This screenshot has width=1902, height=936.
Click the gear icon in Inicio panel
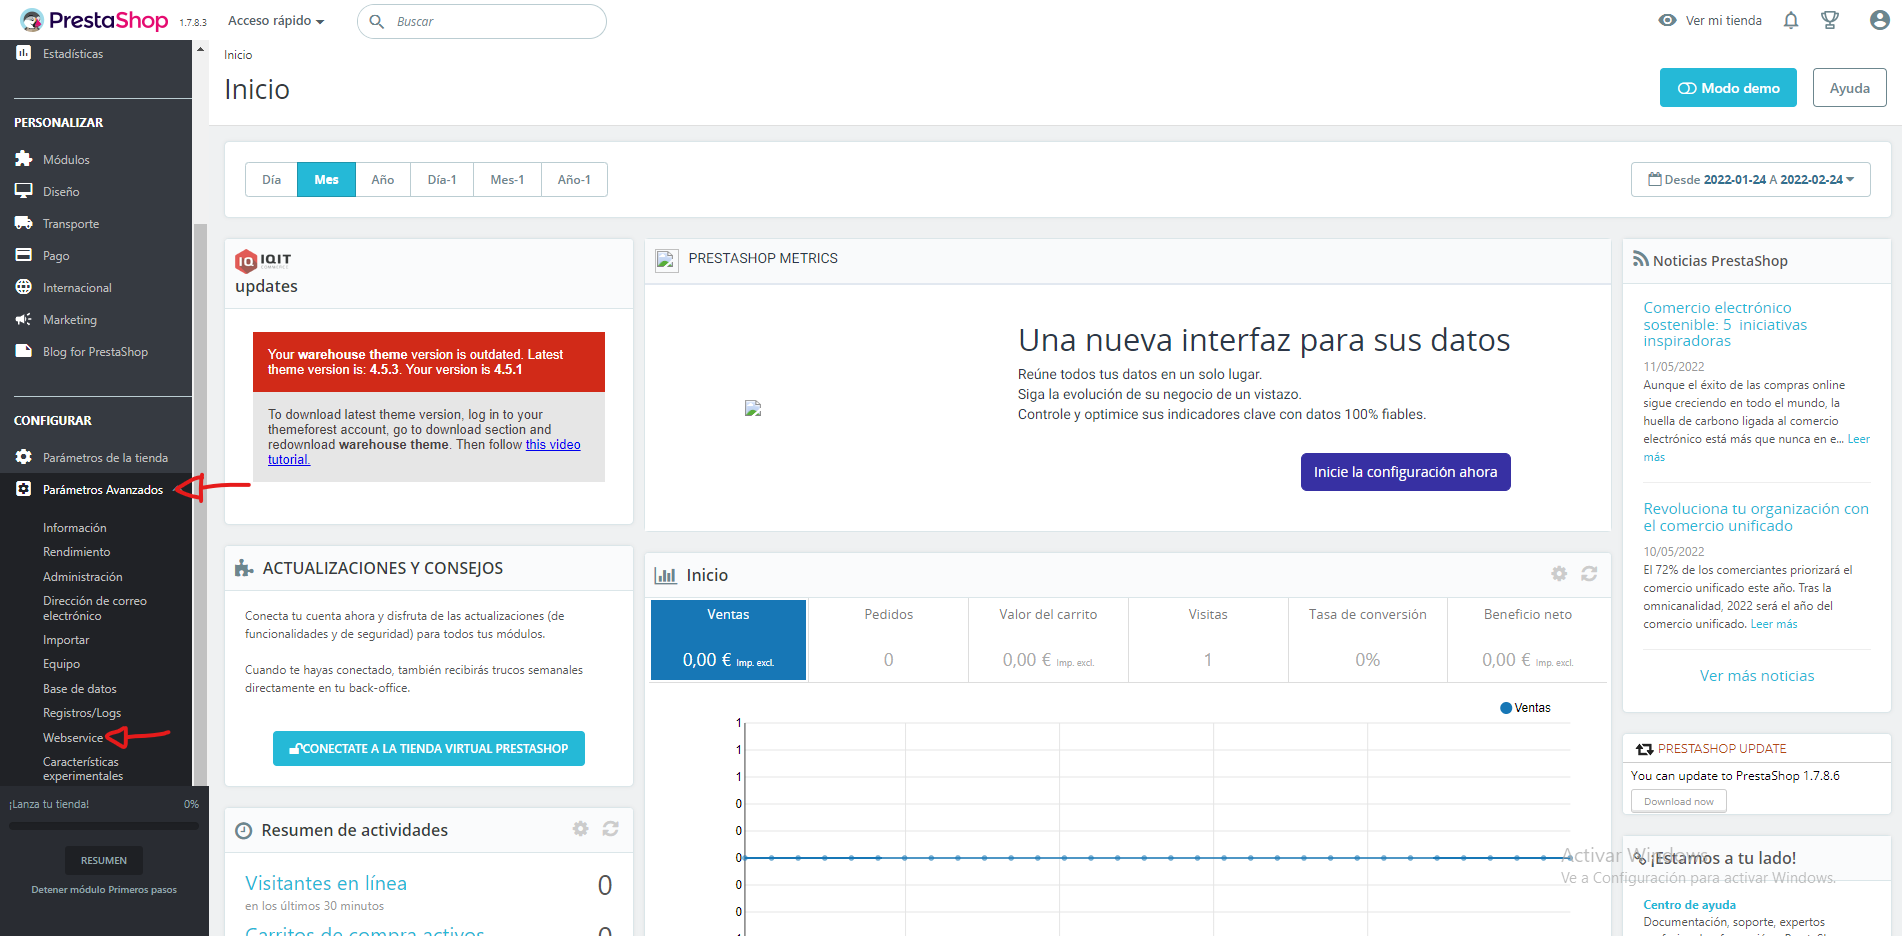point(1559,574)
